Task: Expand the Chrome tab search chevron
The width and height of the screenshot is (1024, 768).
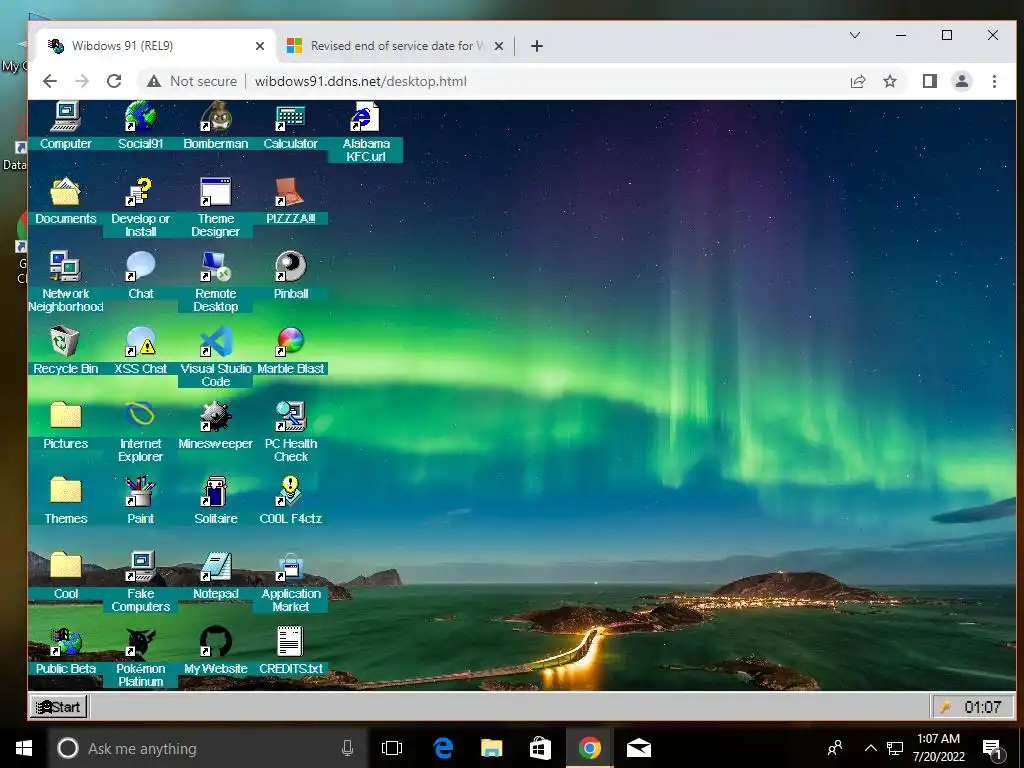Action: [855, 35]
